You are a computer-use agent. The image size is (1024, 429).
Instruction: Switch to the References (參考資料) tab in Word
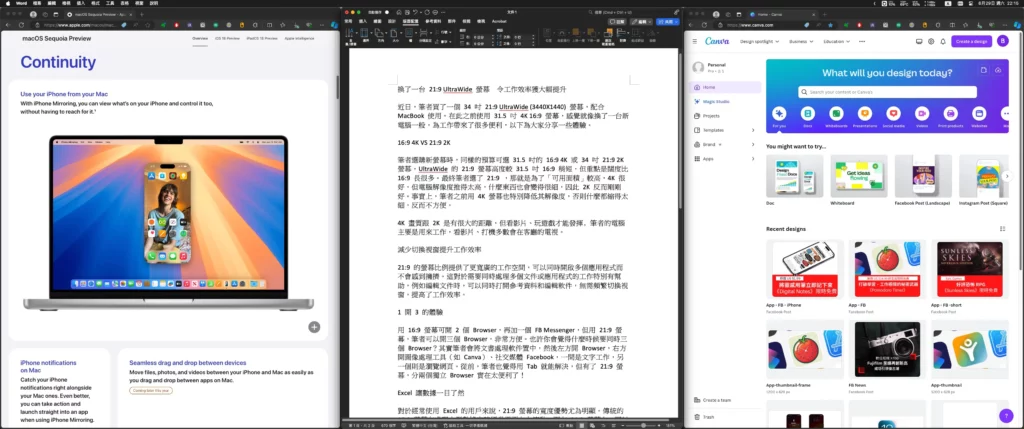point(434,22)
